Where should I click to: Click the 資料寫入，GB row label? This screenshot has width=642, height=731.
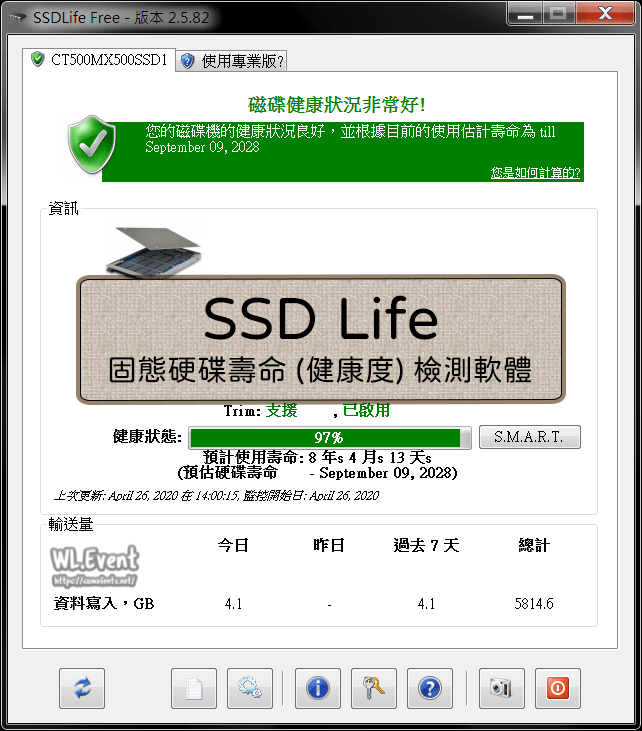[x=104, y=604]
